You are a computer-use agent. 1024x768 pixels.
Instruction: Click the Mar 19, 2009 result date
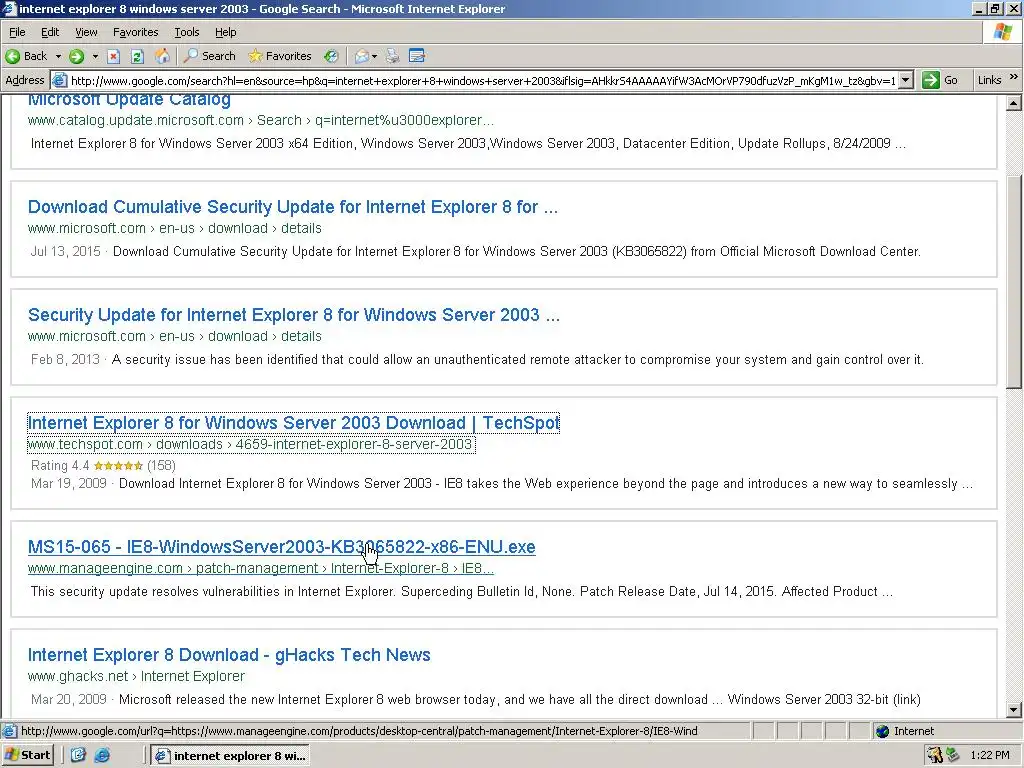68,483
